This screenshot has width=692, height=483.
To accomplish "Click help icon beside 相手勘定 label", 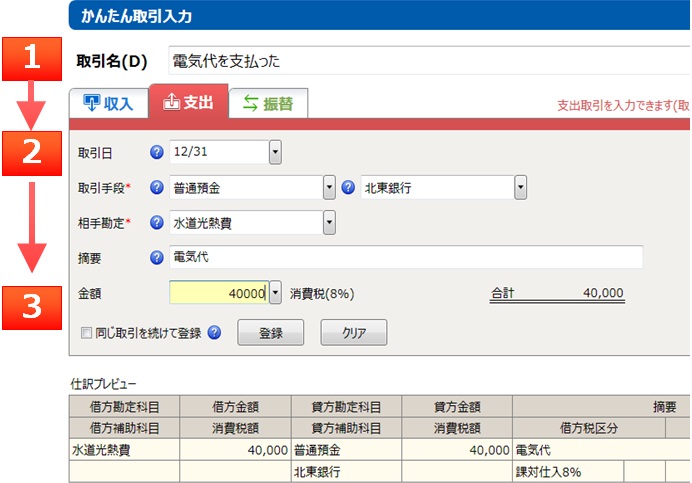I will (156, 222).
